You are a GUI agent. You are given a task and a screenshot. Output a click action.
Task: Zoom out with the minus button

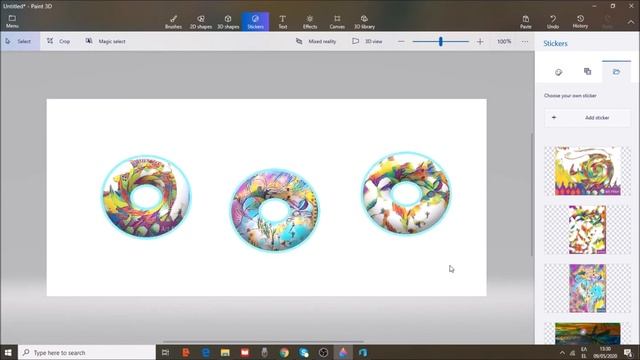(x=401, y=41)
